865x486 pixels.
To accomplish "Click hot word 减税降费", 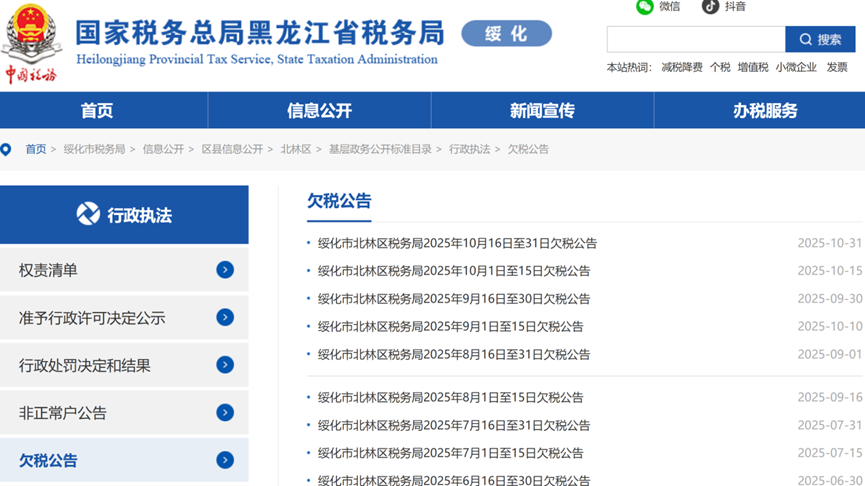I will coord(682,67).
